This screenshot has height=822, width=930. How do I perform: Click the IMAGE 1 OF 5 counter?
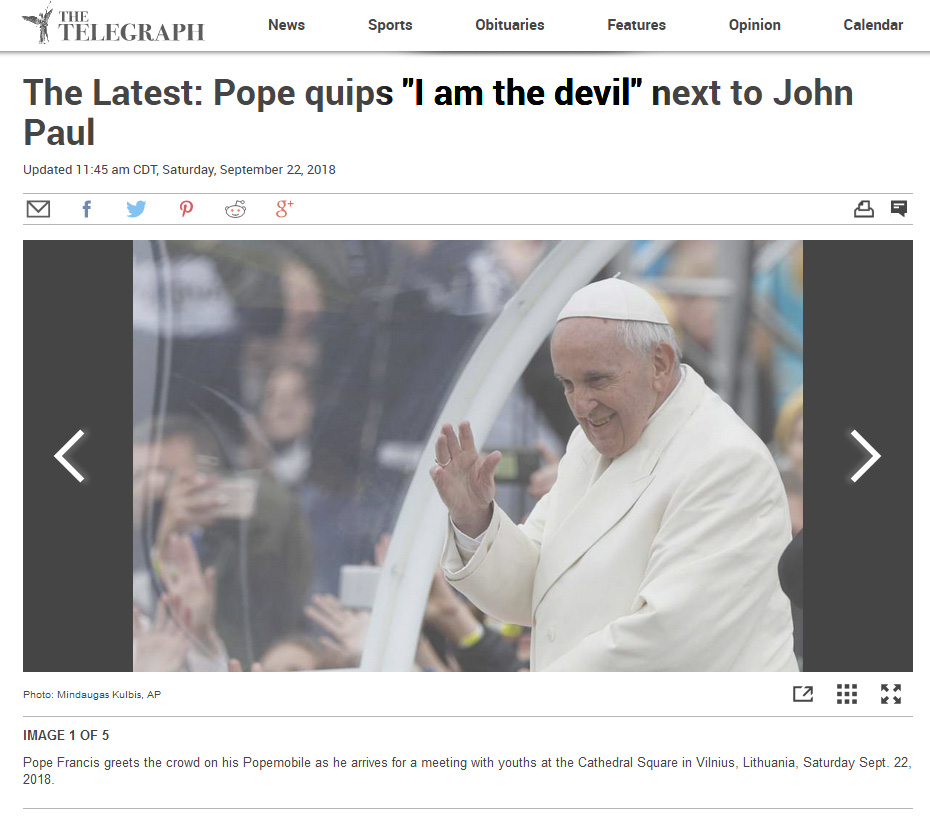(x=66, y=735)
